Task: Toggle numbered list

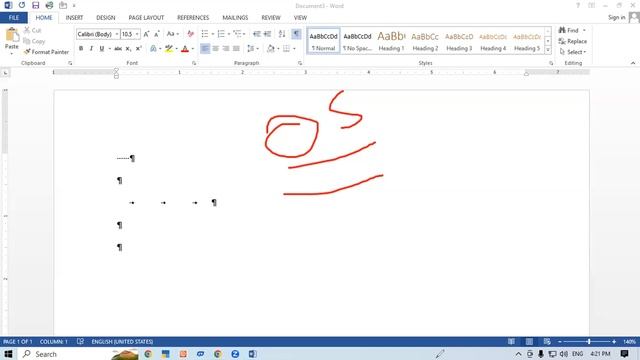Action: point(221,34)
